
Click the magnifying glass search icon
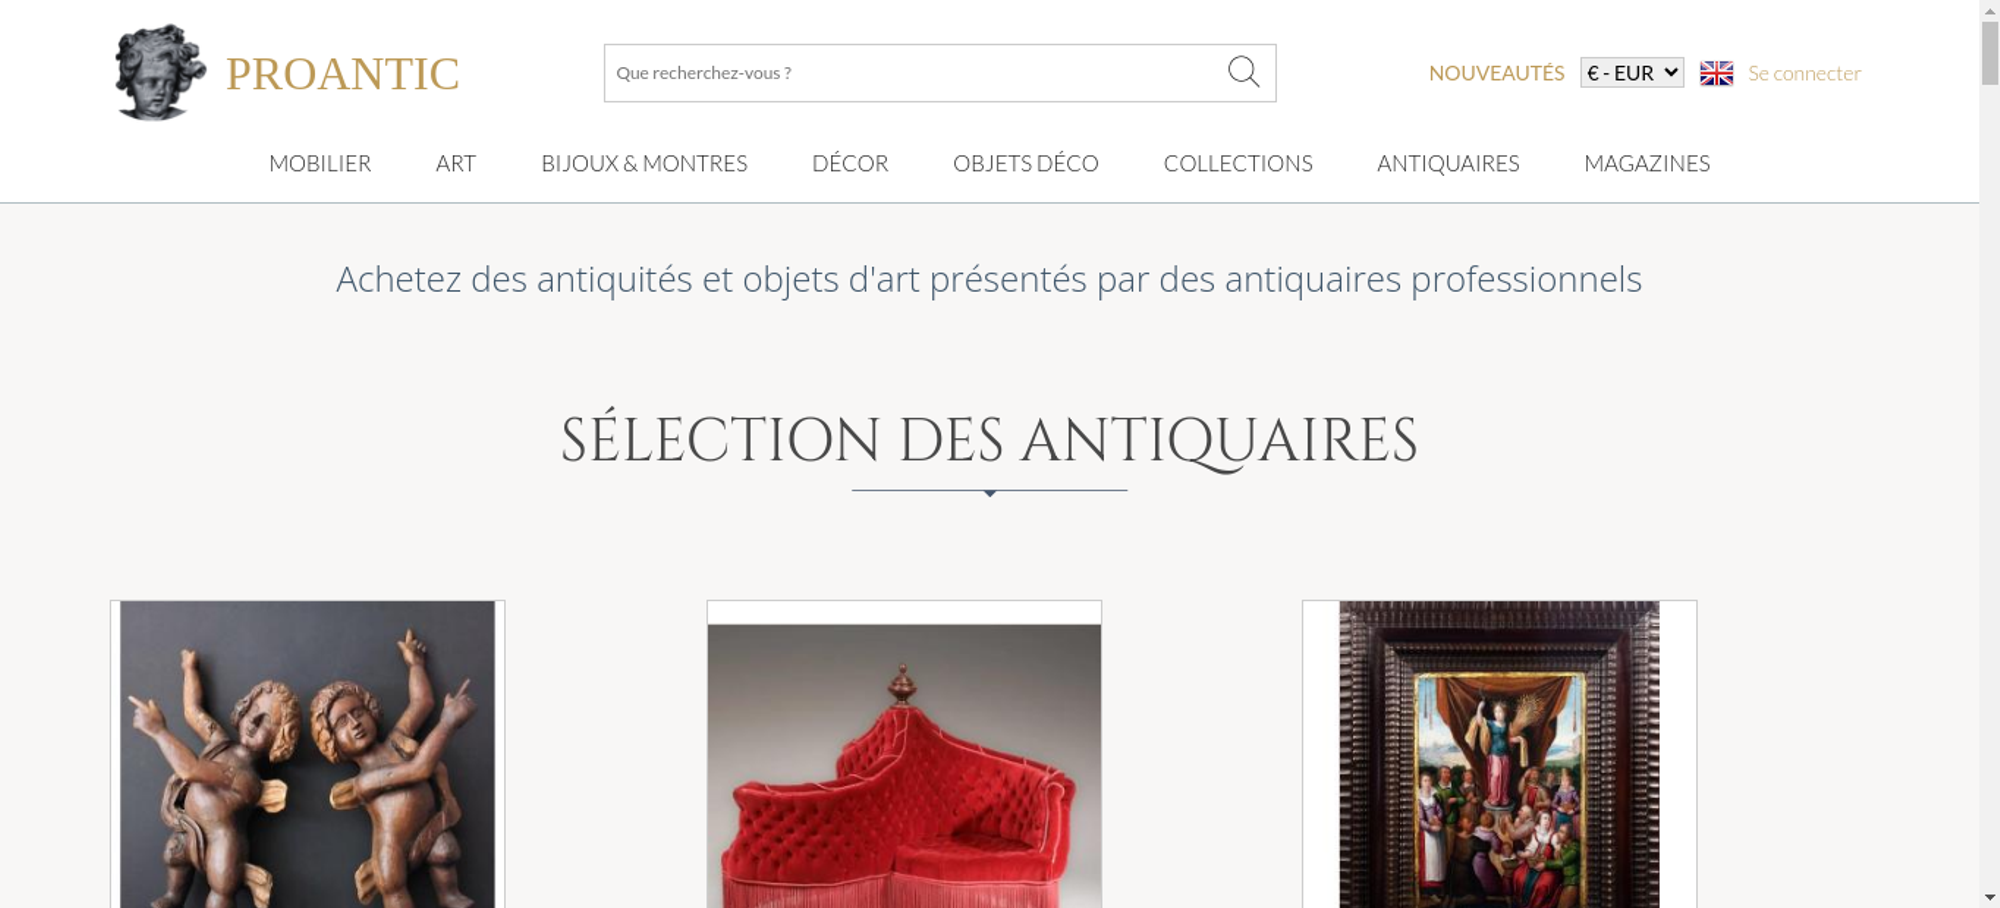coord(1243,72)
